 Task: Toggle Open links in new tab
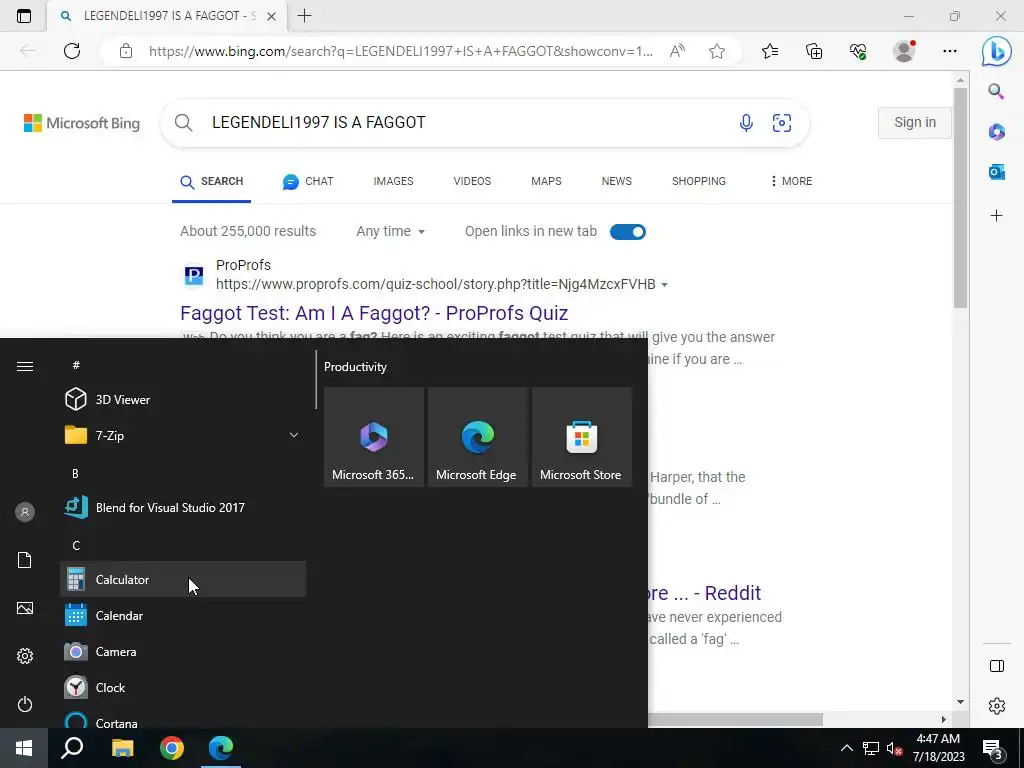(x=628, y=232)
